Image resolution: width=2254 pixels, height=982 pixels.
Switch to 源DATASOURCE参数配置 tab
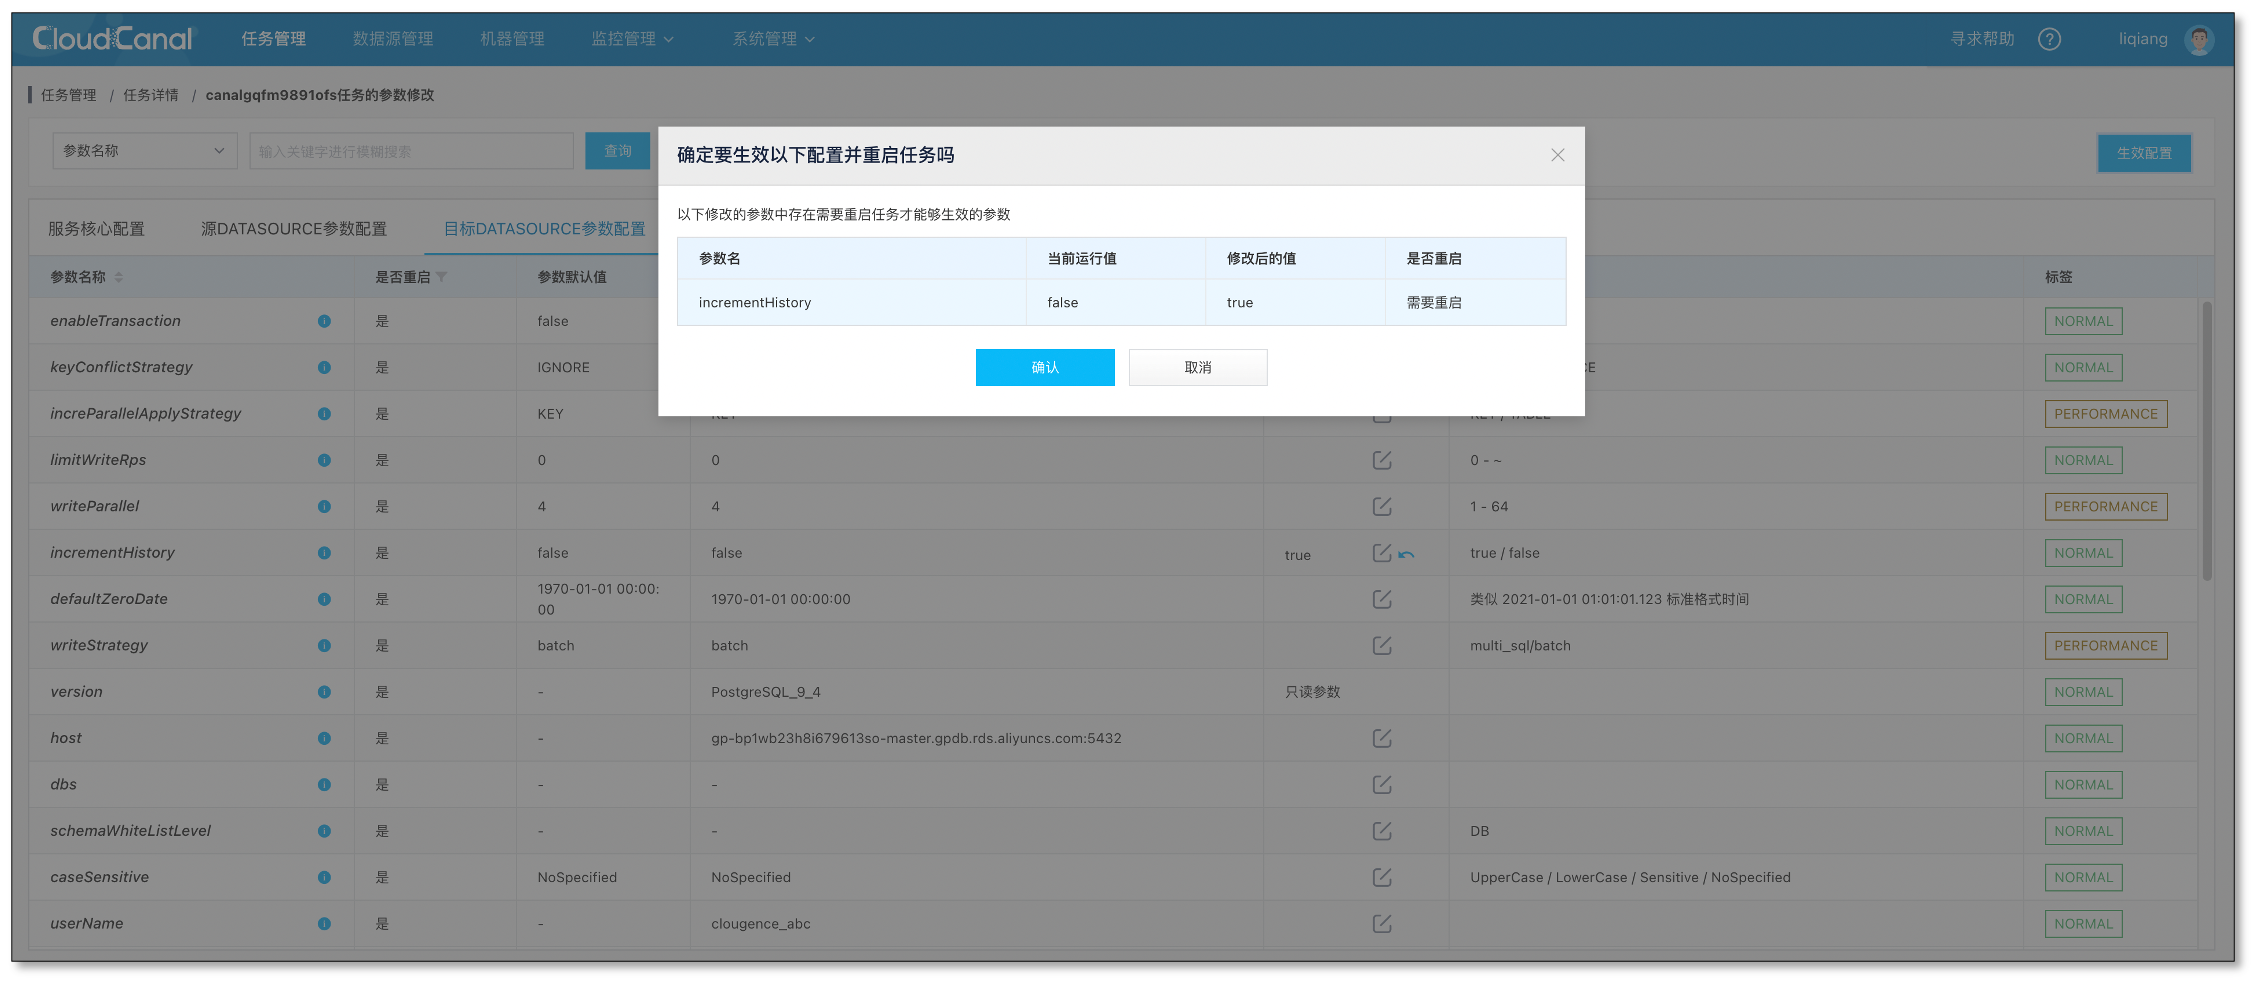(293, 229)
